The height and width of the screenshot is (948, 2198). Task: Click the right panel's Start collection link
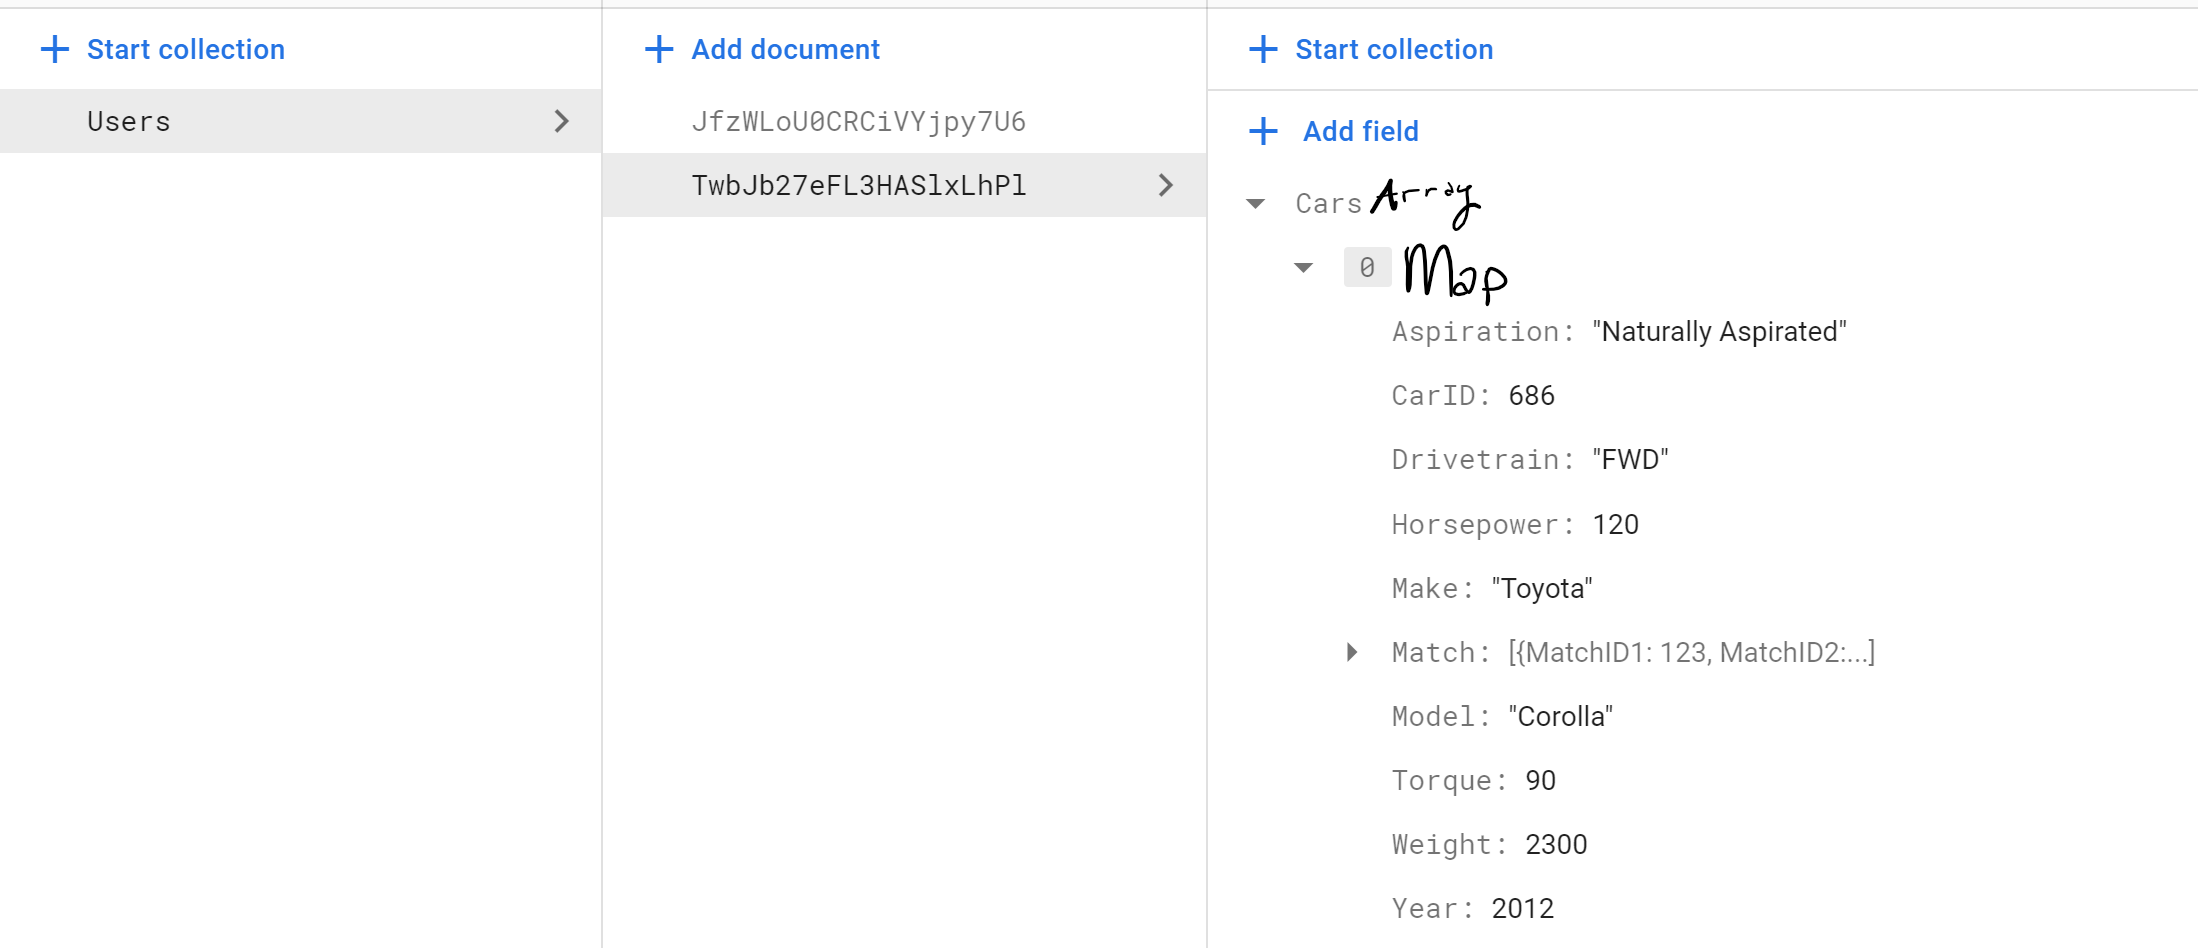(x=1394, y=49)
